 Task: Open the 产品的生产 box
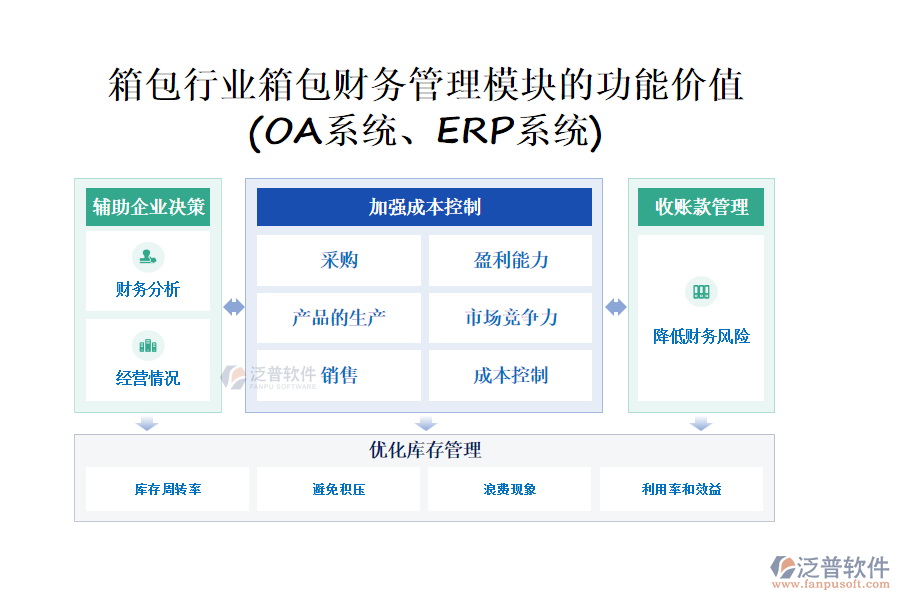tap(339, 318)
